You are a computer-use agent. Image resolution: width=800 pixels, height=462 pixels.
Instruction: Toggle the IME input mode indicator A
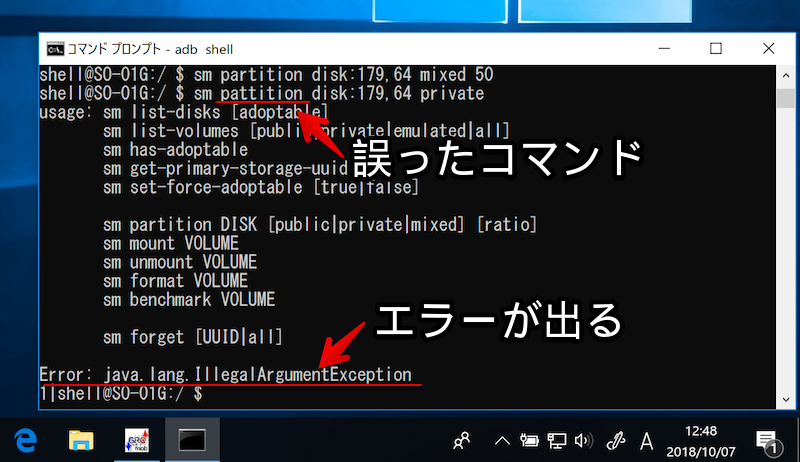click(647, 439)
